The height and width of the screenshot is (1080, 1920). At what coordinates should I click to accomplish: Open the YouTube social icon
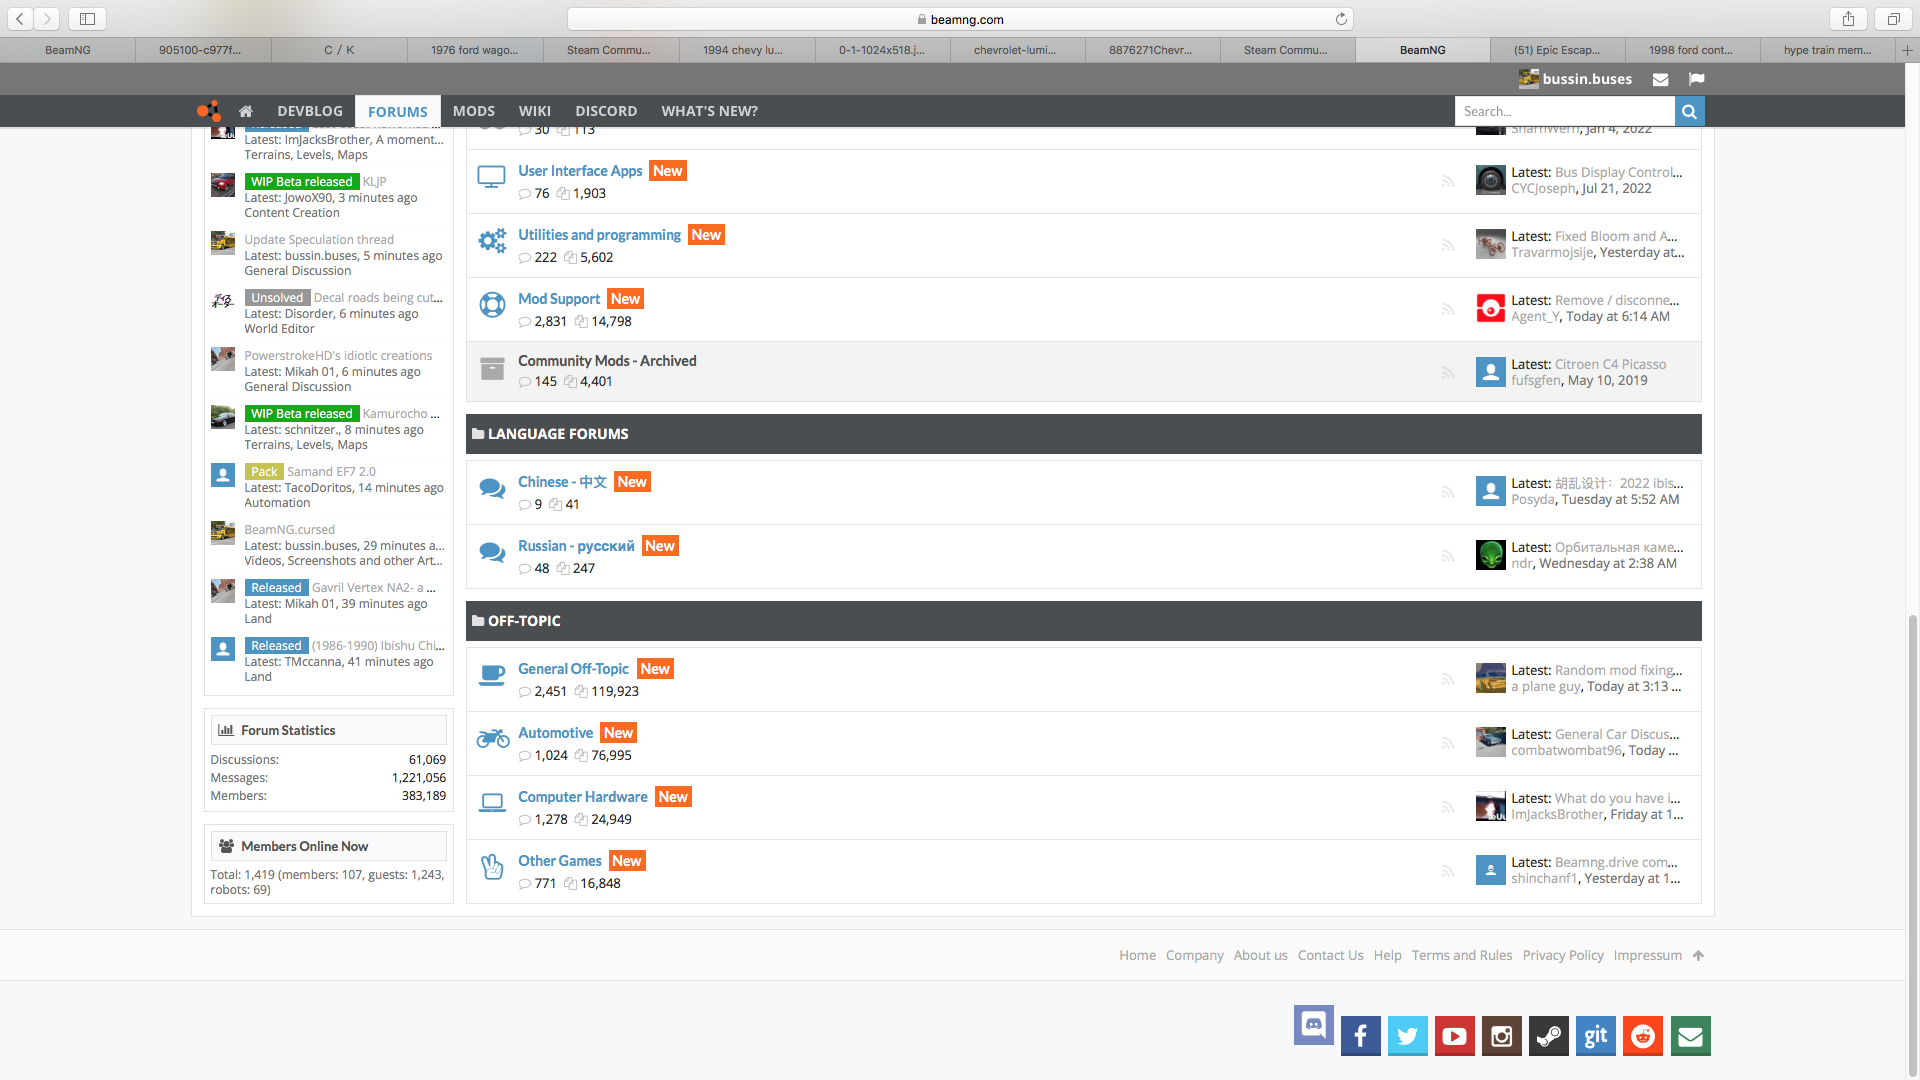1454,1036
